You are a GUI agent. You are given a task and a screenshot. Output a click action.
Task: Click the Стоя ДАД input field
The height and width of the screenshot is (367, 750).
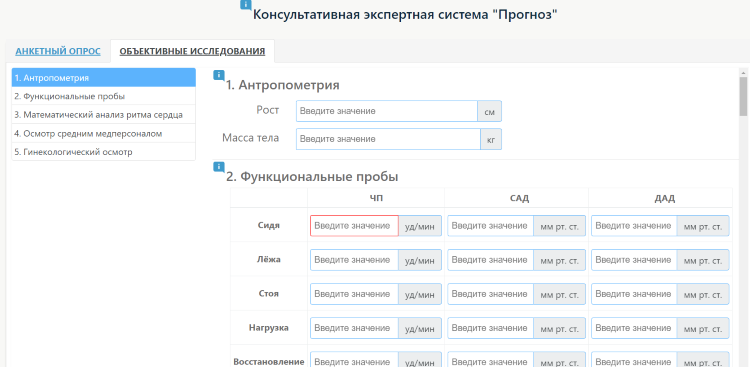[x=634, y=294]
